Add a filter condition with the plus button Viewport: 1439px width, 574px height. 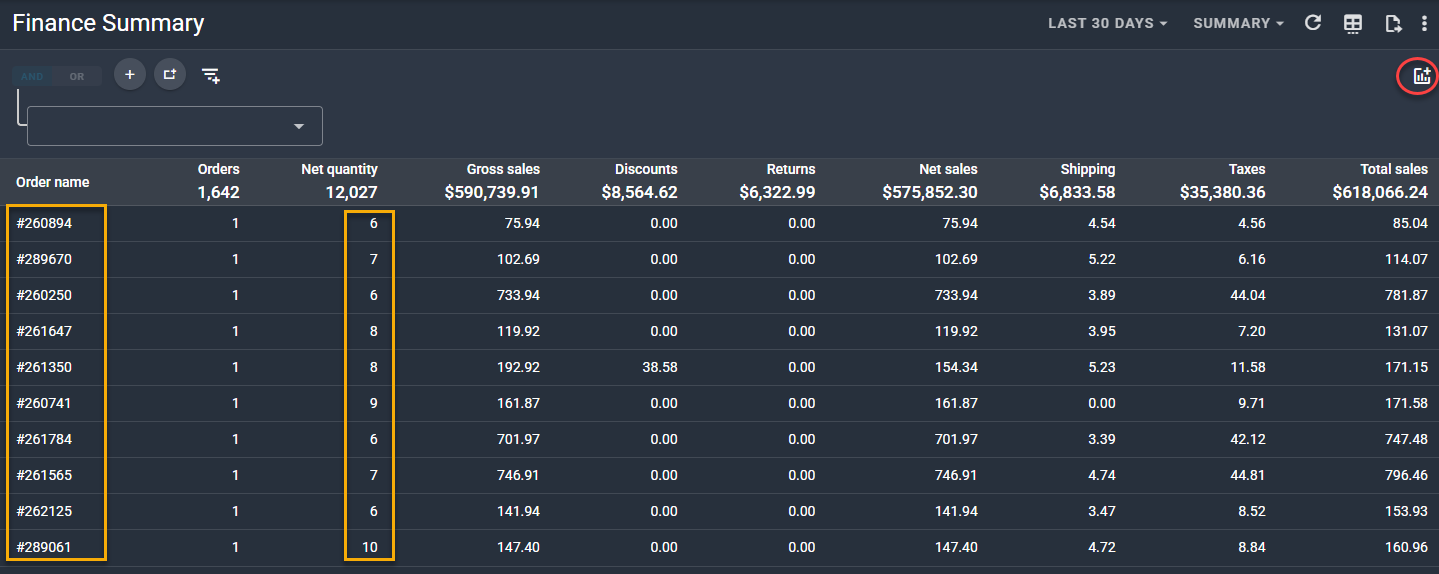[x=130, y=75]
